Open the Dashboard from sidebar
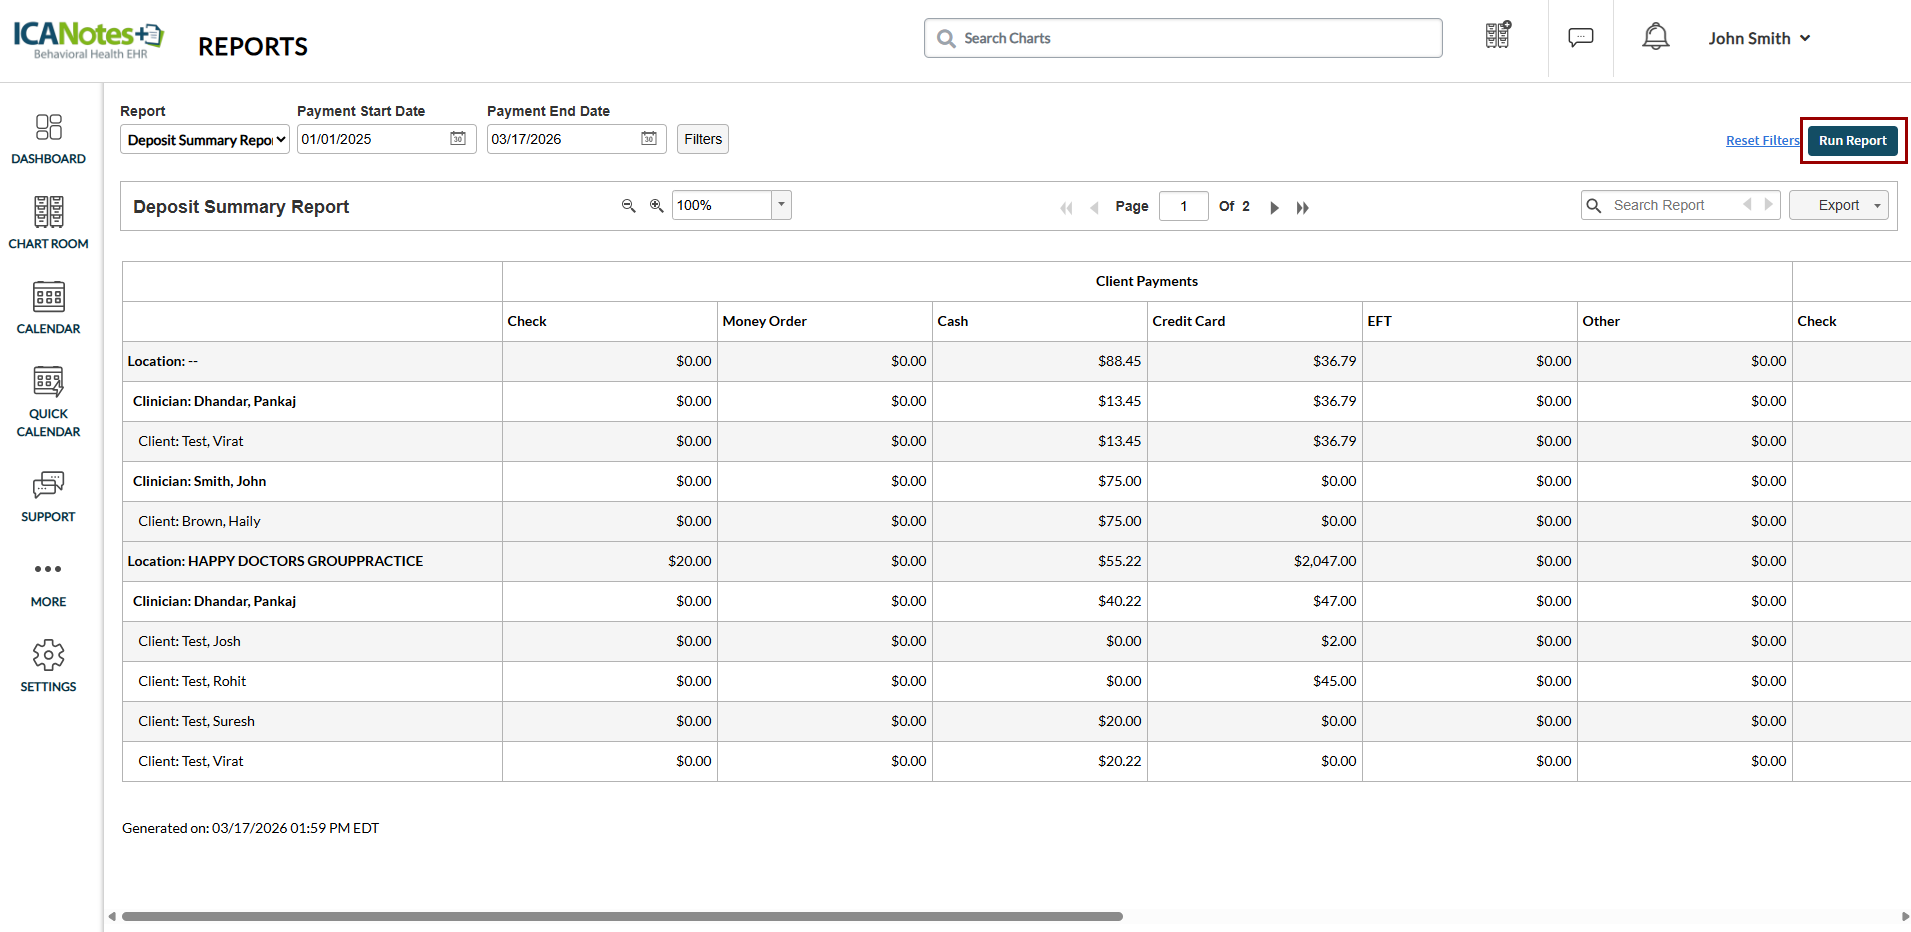Viewport: 1911px width, 932px height. (48, 138)
